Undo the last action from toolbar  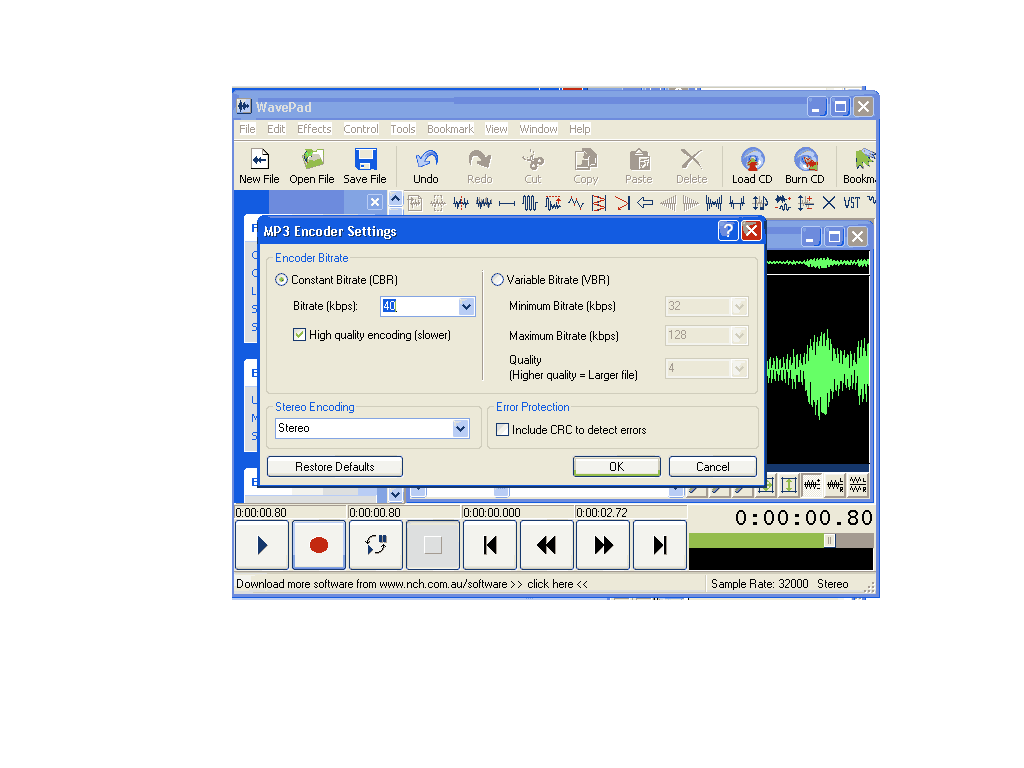(x=426, y=166)
